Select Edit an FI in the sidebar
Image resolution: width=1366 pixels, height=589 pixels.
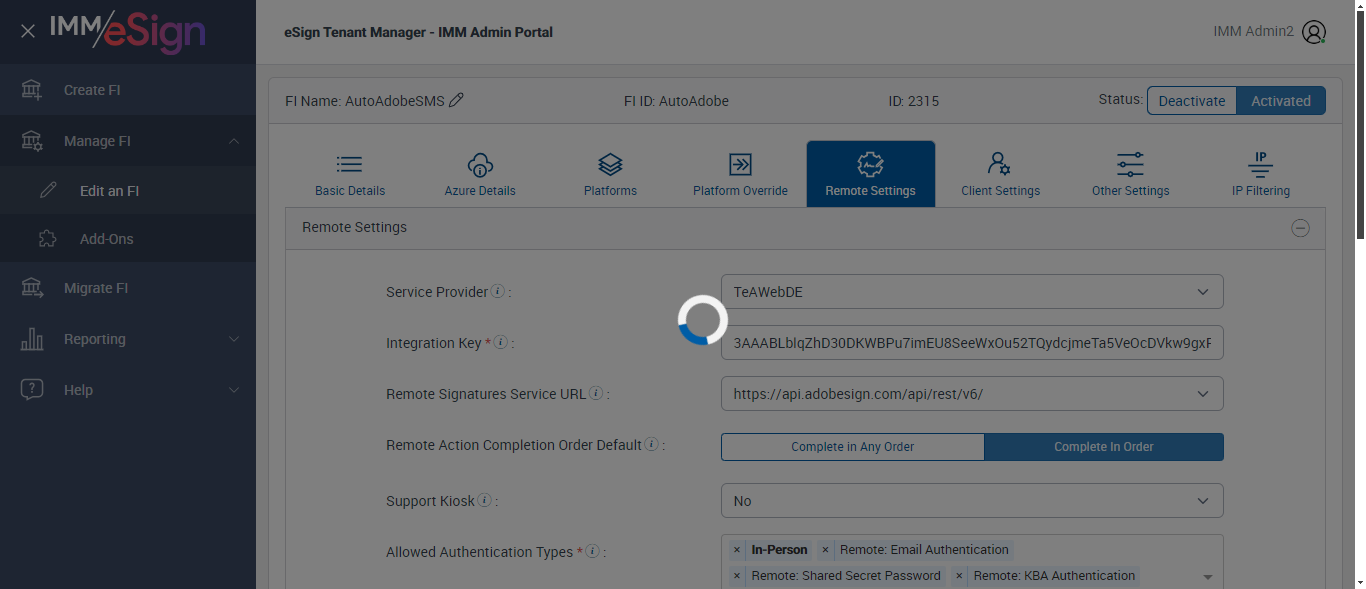(x=128, y=191)
